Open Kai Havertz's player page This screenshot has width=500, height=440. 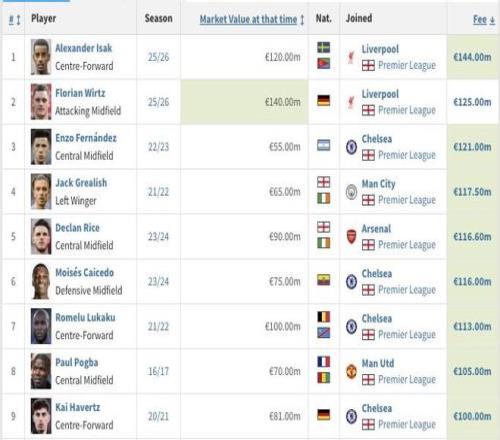(x=78, y=407)
